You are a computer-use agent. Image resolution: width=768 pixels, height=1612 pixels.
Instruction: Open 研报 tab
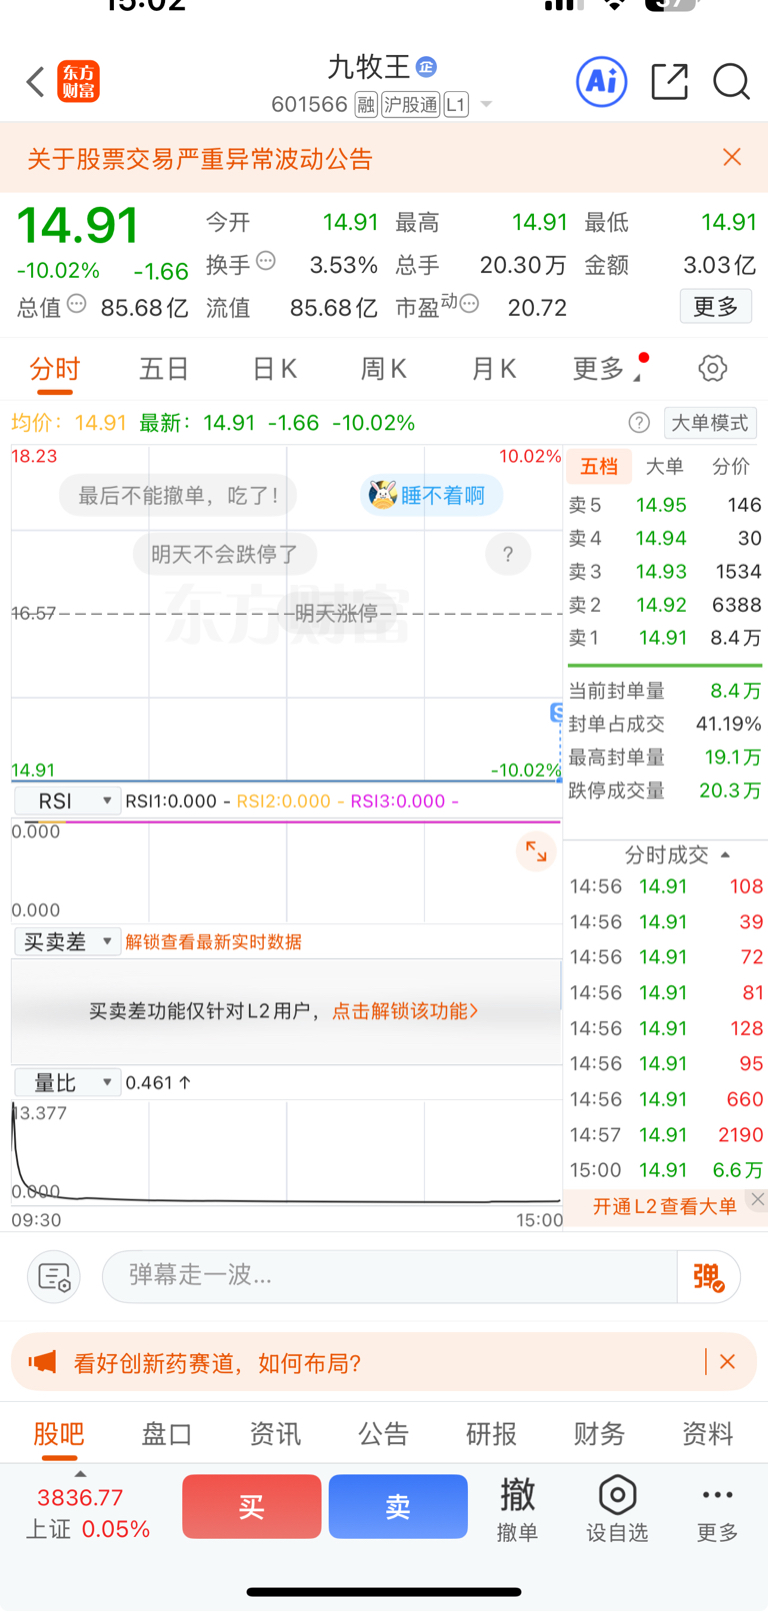492,1433
